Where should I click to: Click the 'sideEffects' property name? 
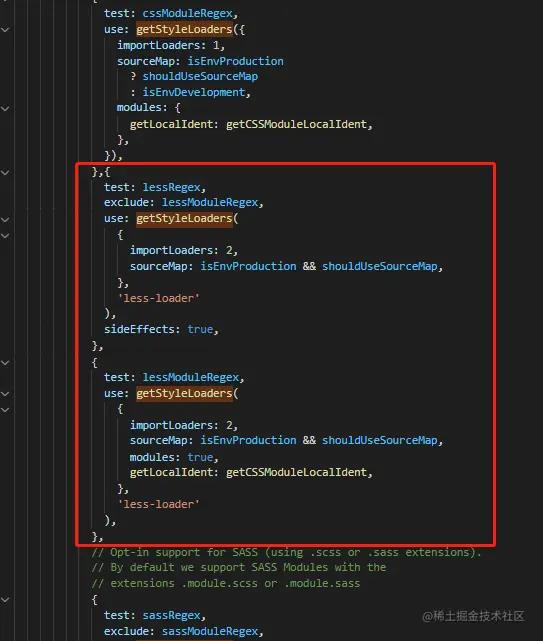(x=139, y=329)
